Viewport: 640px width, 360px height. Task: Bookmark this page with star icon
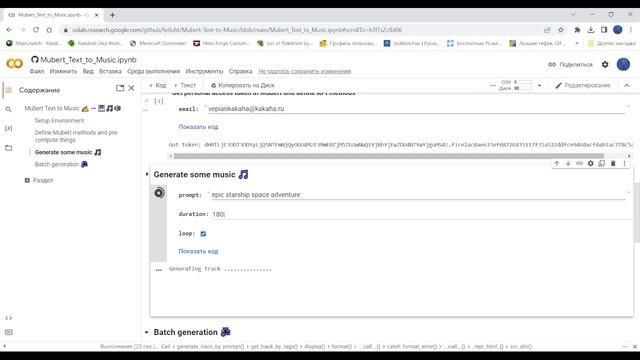(x=561, y=30)
